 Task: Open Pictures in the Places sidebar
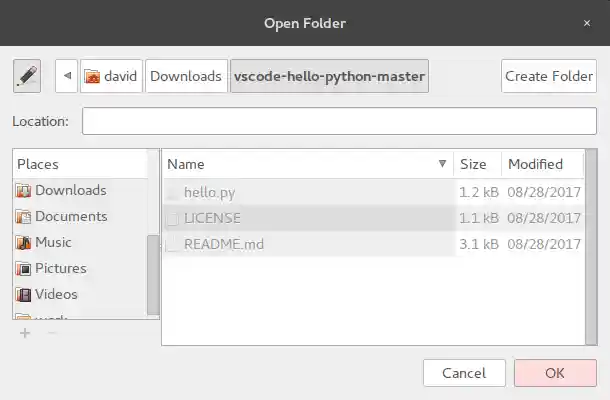[x=81, y=268]
